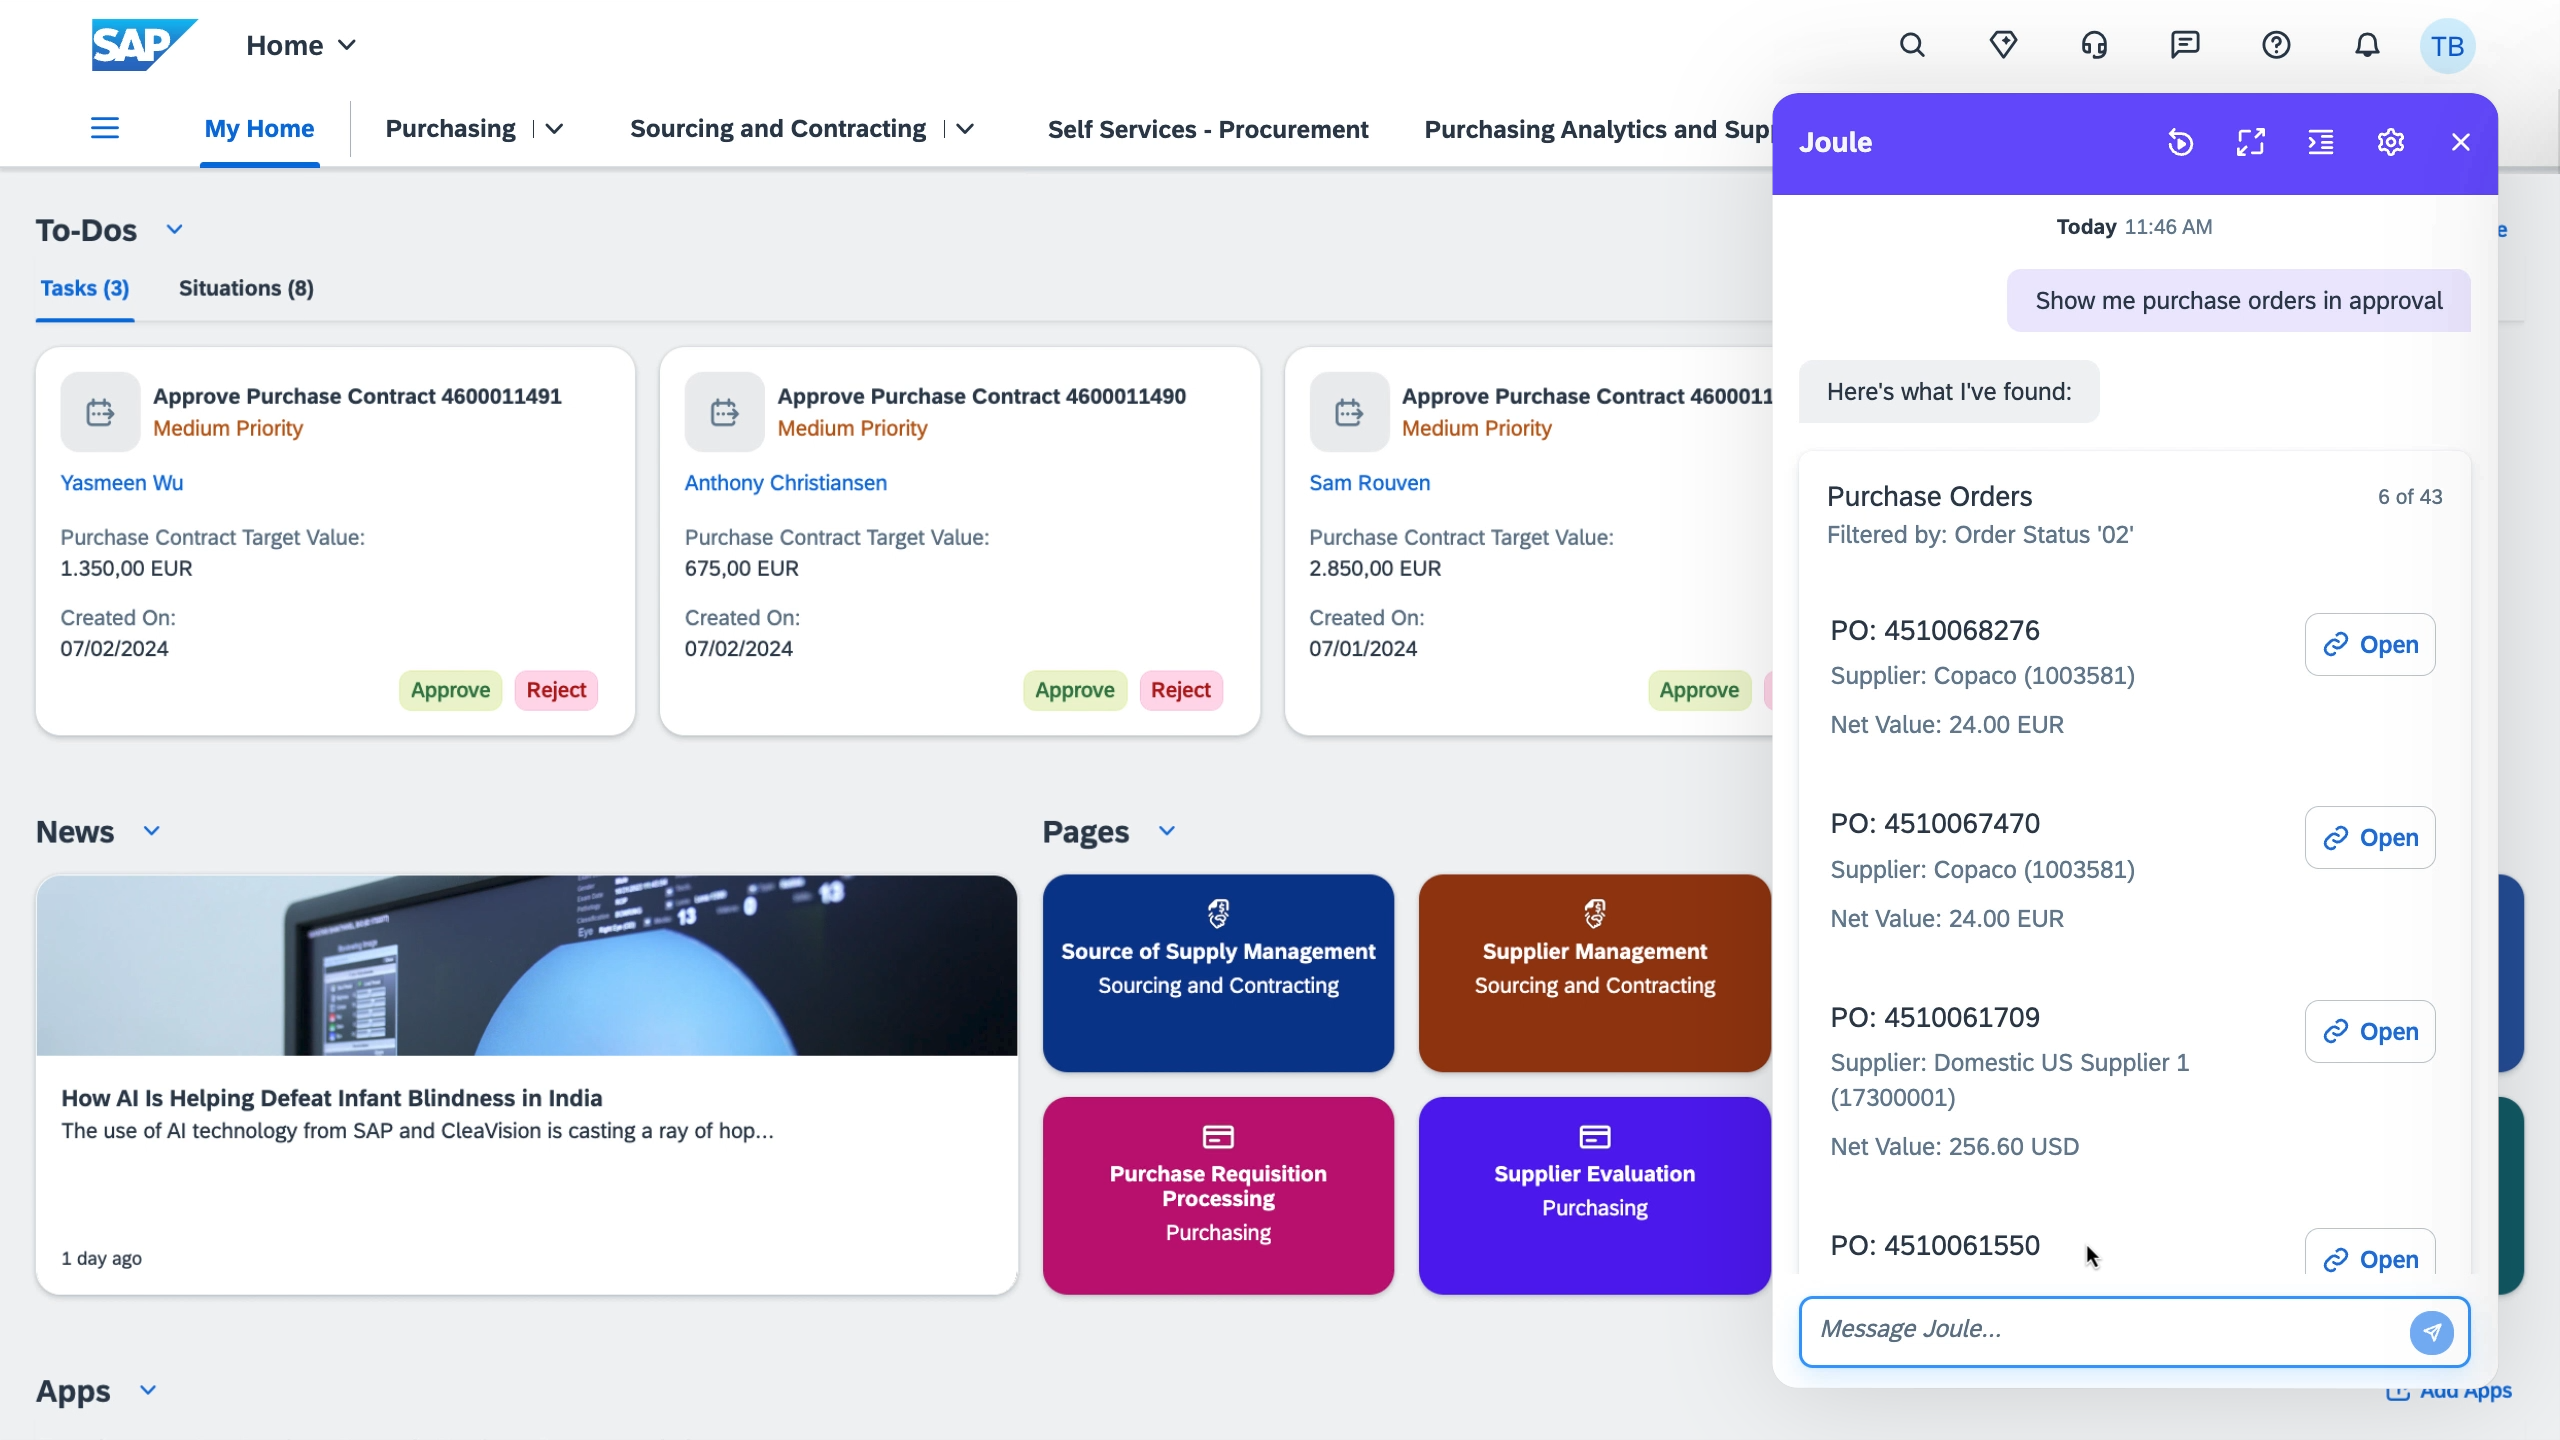This screenshot has height=1440, width=2560.
Task: Expand the Purchasing menu chevron
Action: click(555, 129)
